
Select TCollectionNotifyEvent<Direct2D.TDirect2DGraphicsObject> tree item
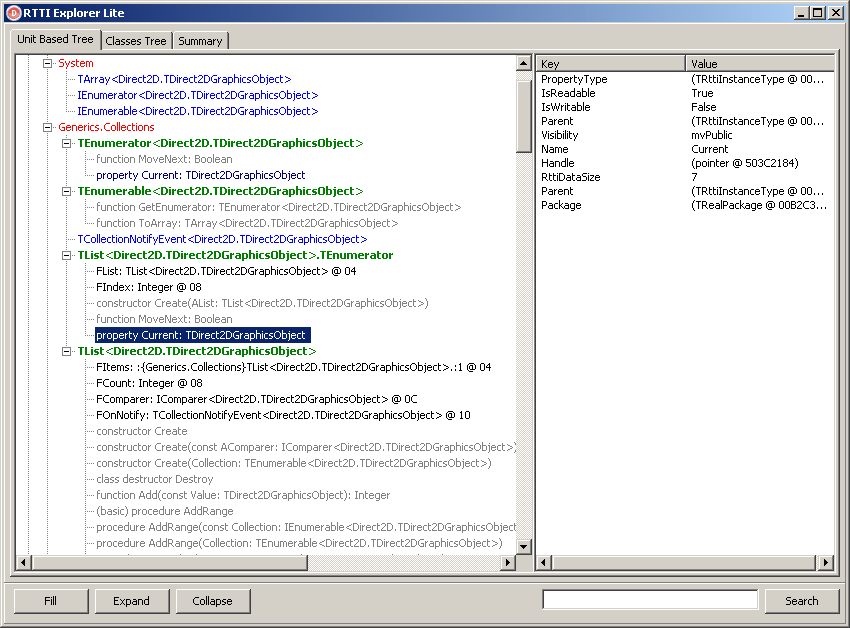(222, 239)
